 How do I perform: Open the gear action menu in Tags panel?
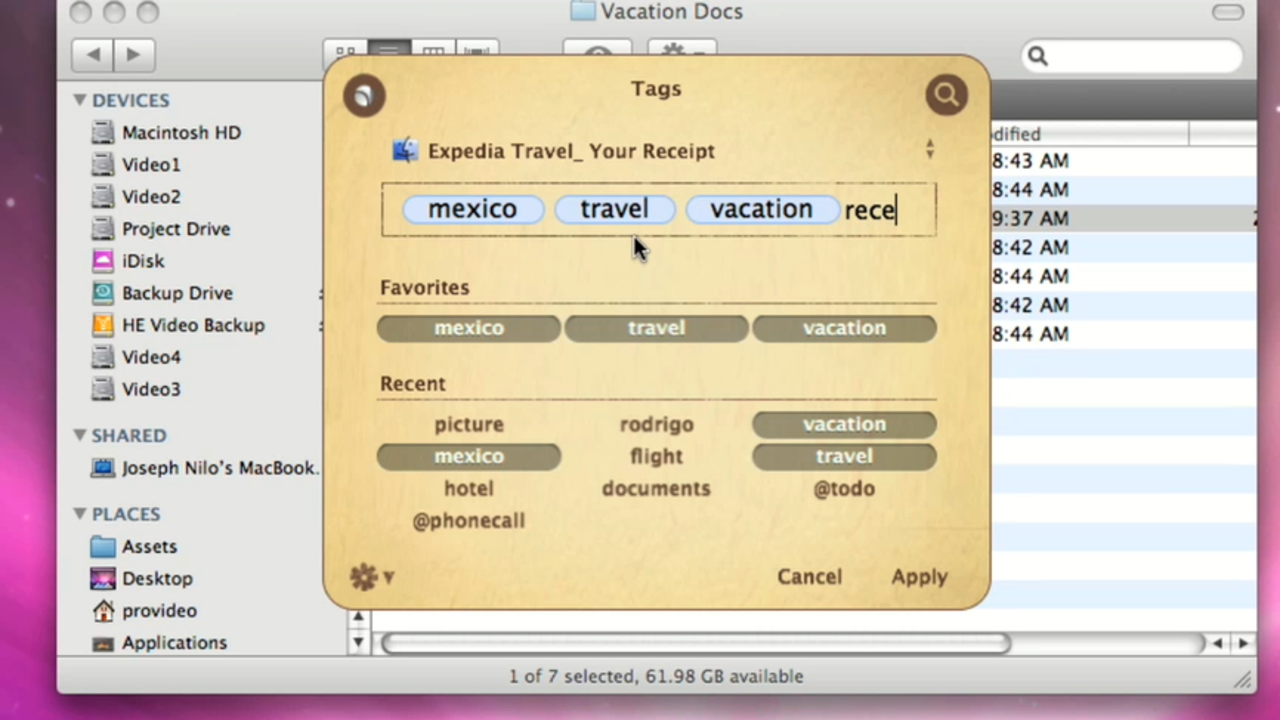click(371, 577)
